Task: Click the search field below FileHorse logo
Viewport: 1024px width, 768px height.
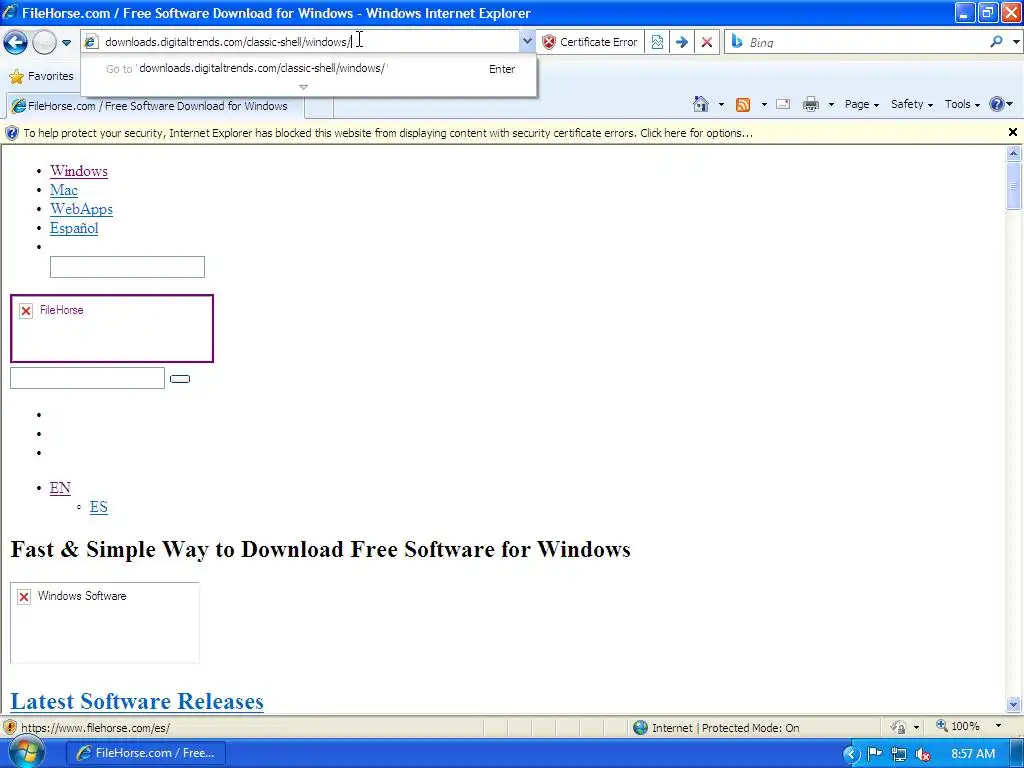Action: (x=87, y=378)
